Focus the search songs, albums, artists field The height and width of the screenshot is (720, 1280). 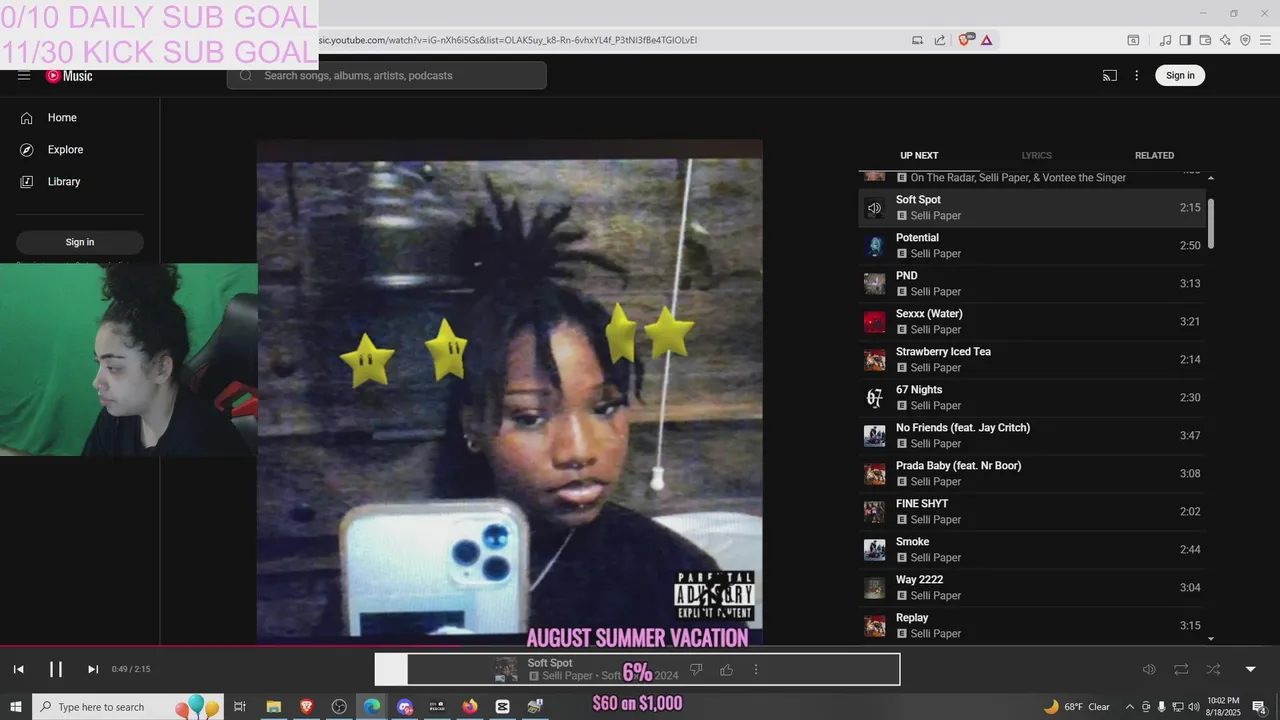pos(387,76)
